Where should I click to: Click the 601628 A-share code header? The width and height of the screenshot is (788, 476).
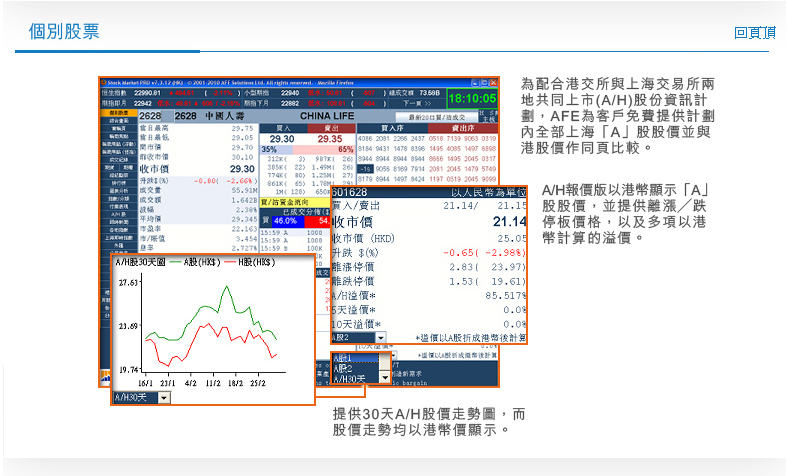(x=350, y=192)
